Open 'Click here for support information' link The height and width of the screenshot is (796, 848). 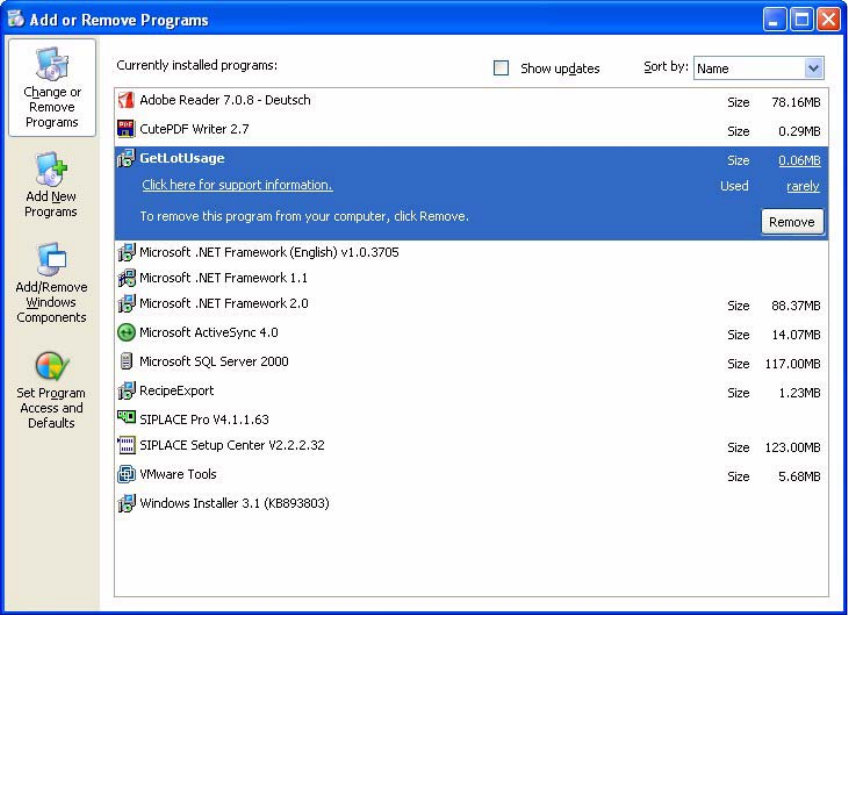[237, 185]
